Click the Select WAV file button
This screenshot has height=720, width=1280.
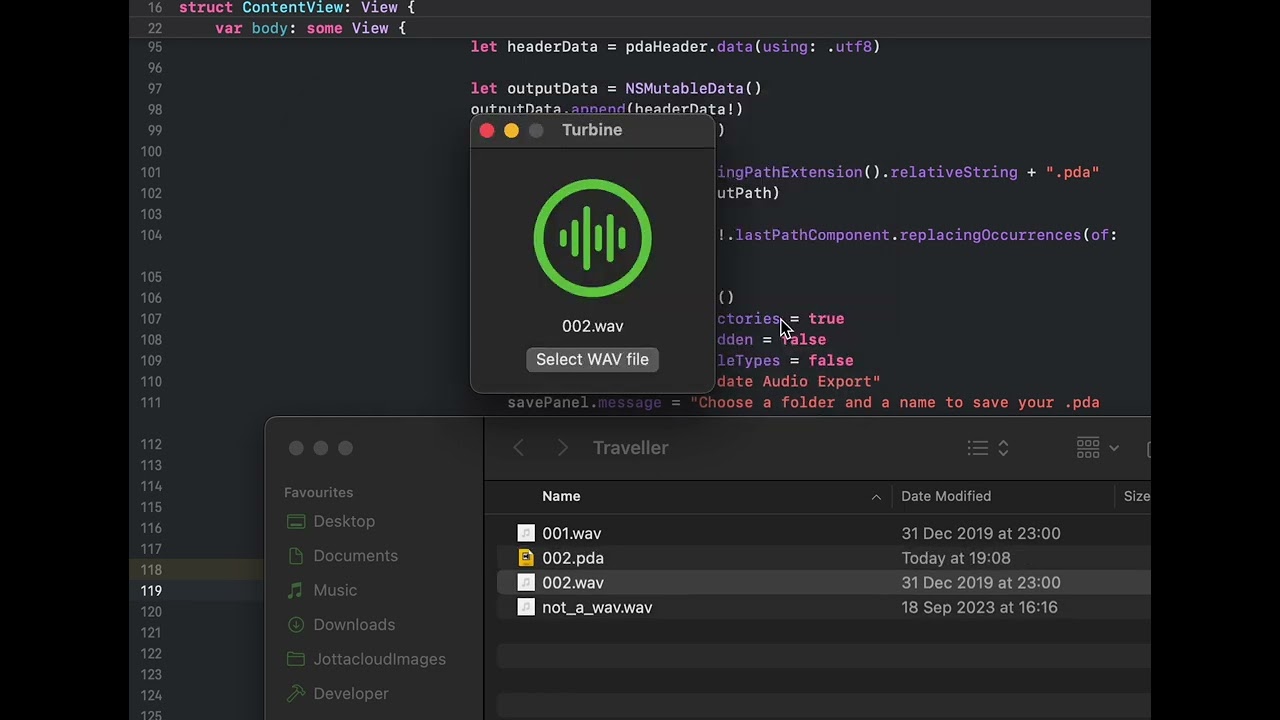592,359
